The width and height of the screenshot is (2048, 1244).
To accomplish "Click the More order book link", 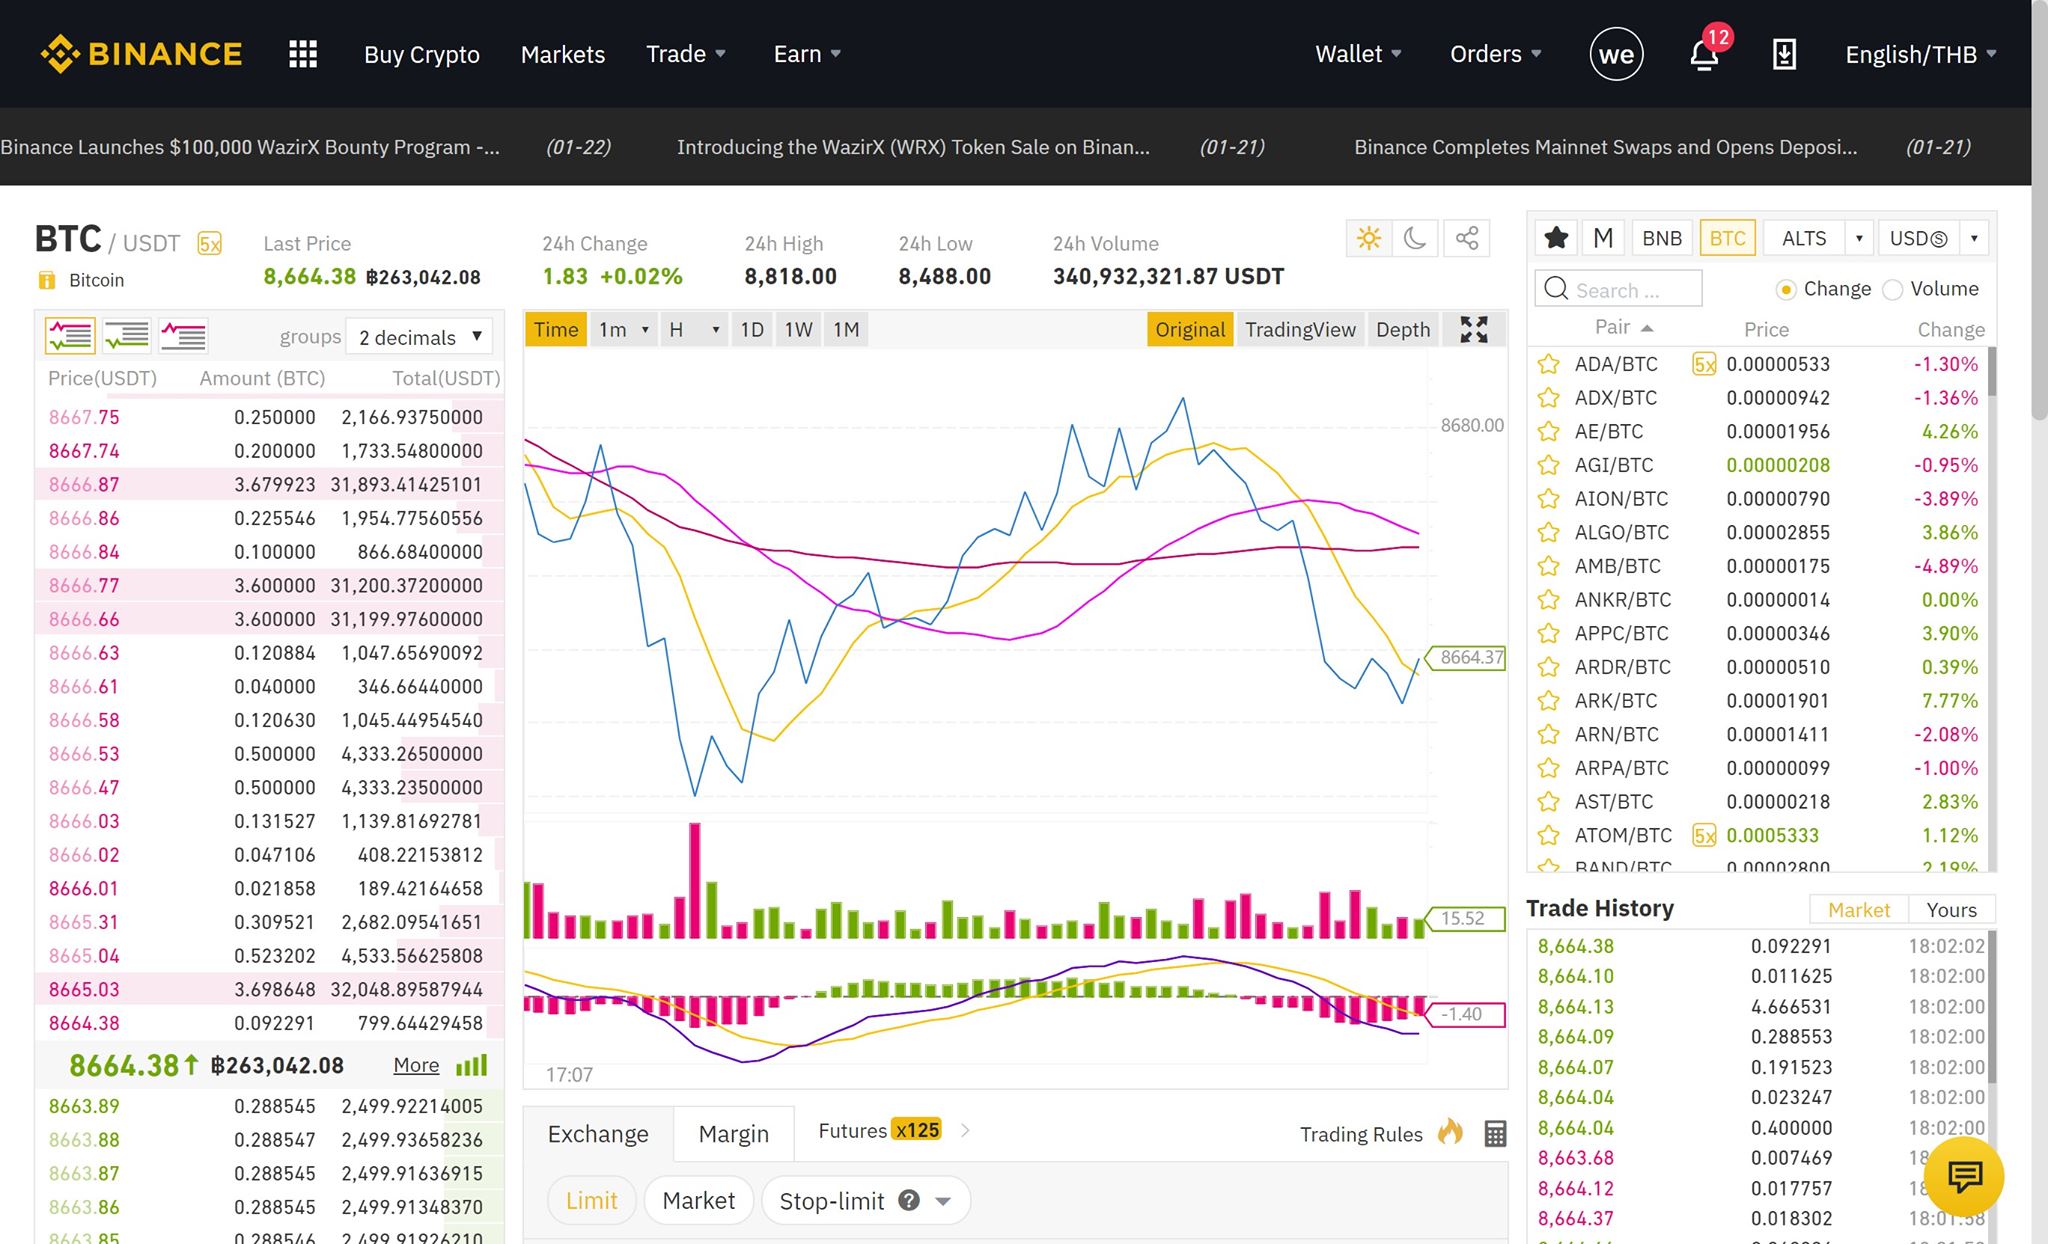I will coord(416,1065).
